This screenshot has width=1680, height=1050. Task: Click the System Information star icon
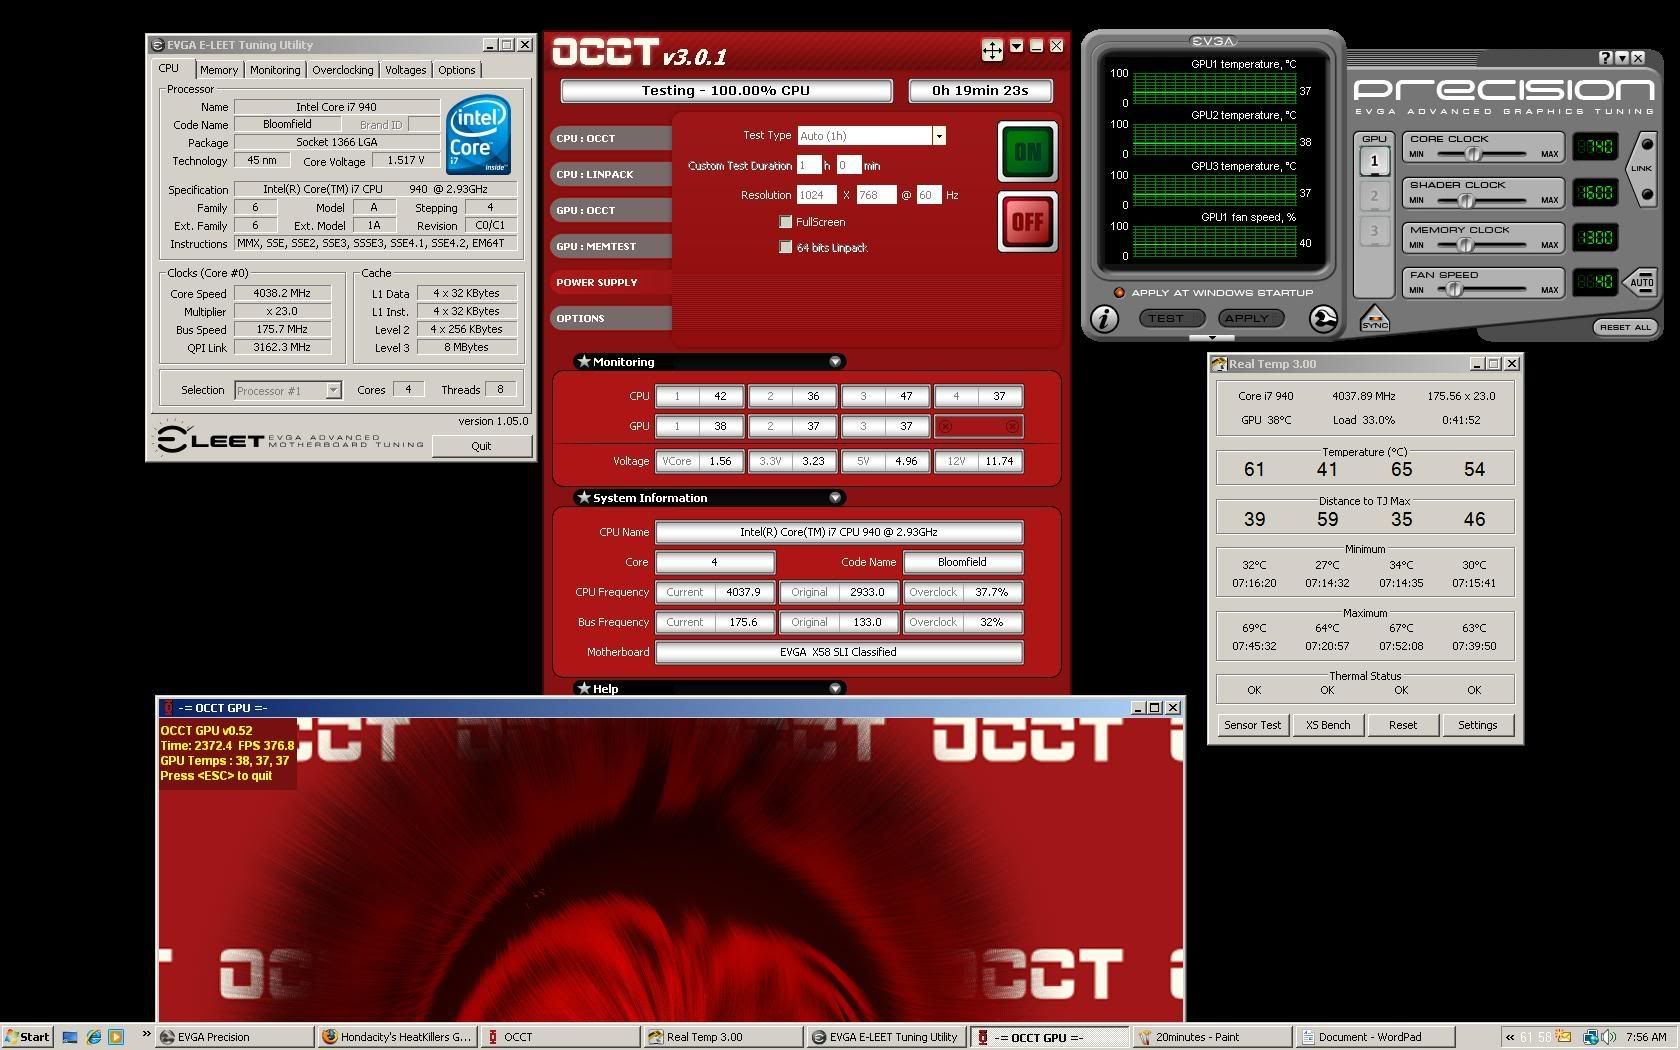[584, 497]
